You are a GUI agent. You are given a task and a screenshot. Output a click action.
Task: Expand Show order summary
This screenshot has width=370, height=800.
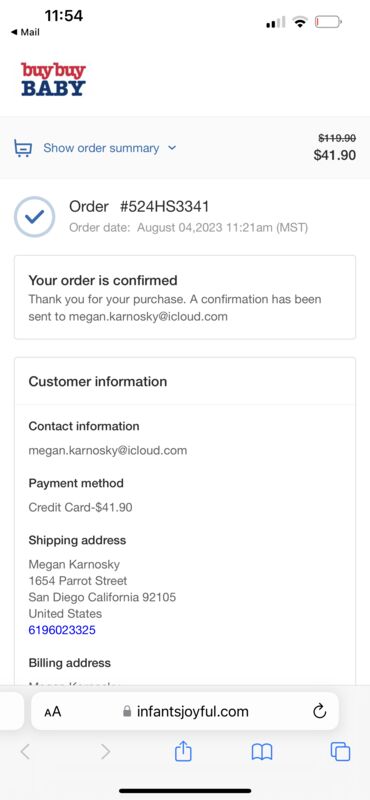click(101, 148)
